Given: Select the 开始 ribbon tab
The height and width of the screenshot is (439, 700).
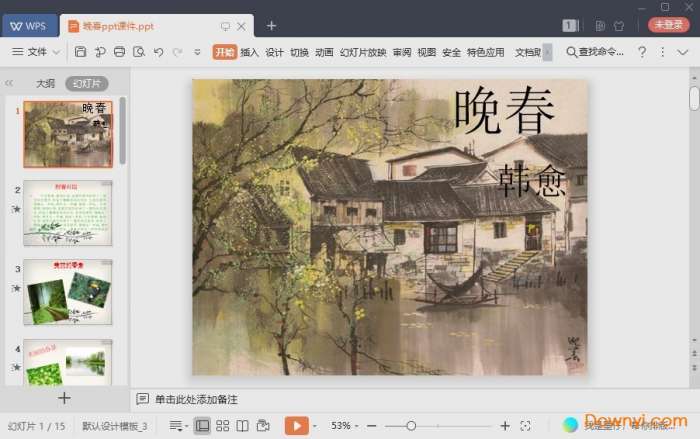Looking at the screenshot, I should tap(225, 52).
